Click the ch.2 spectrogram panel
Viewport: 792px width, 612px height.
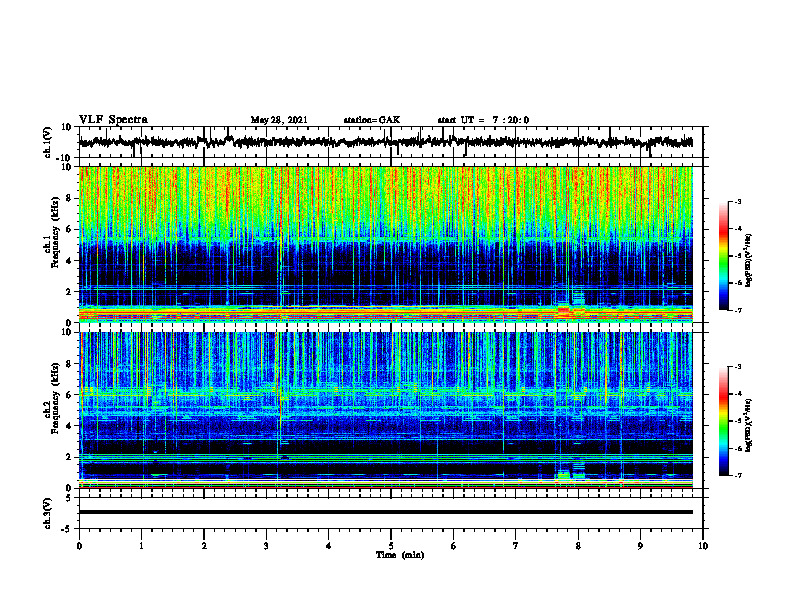[385, 410]
